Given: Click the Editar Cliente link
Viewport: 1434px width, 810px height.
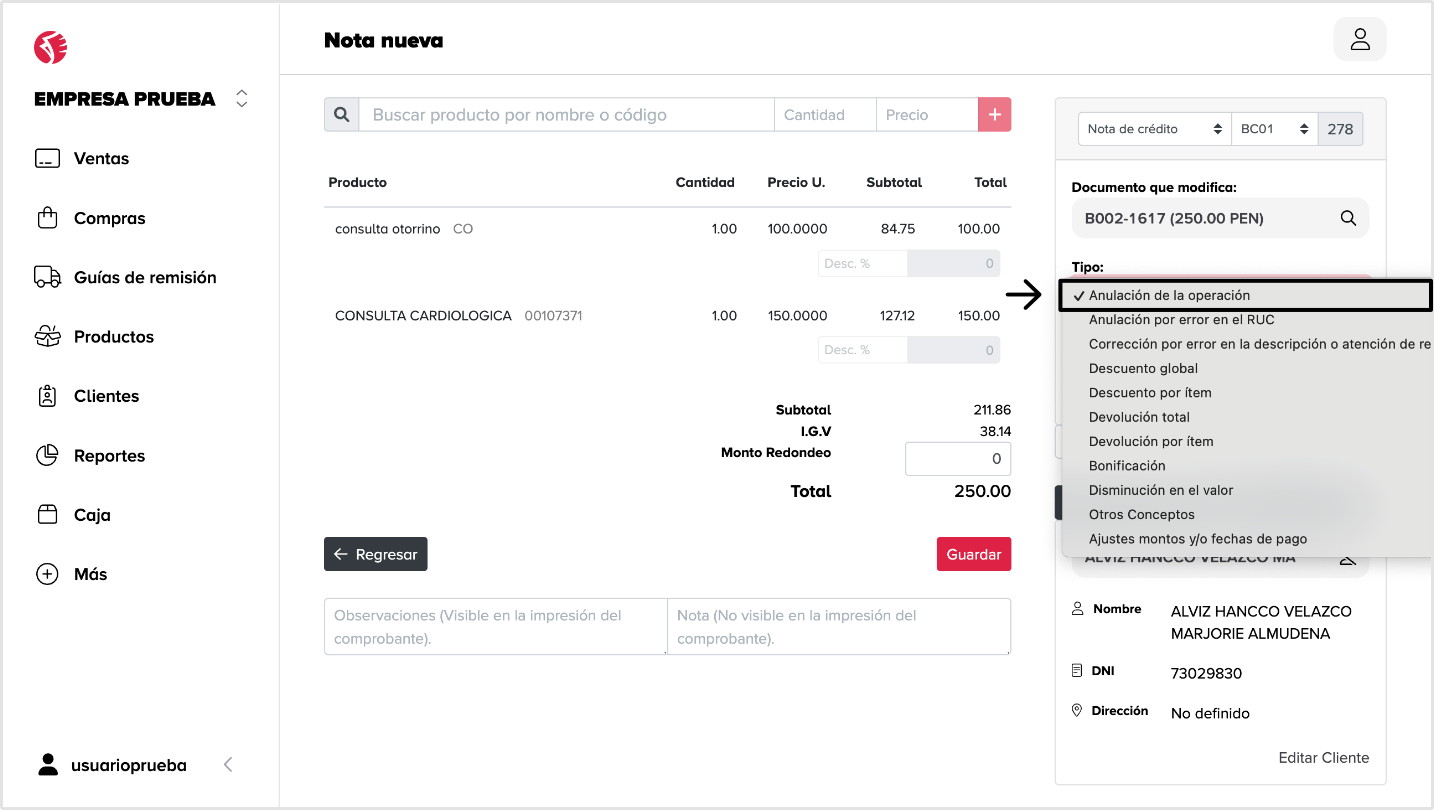Looking at the screenshot, I should pos(1323,758).
